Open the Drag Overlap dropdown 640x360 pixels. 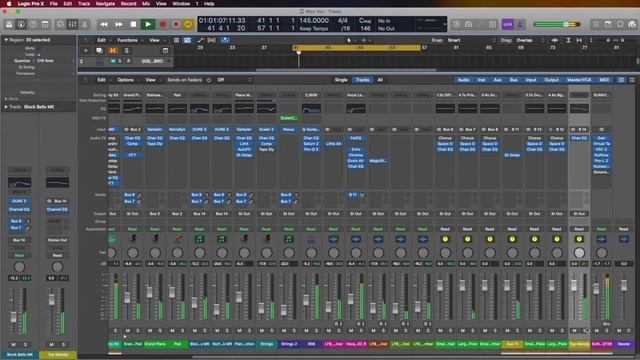point(530,40)
